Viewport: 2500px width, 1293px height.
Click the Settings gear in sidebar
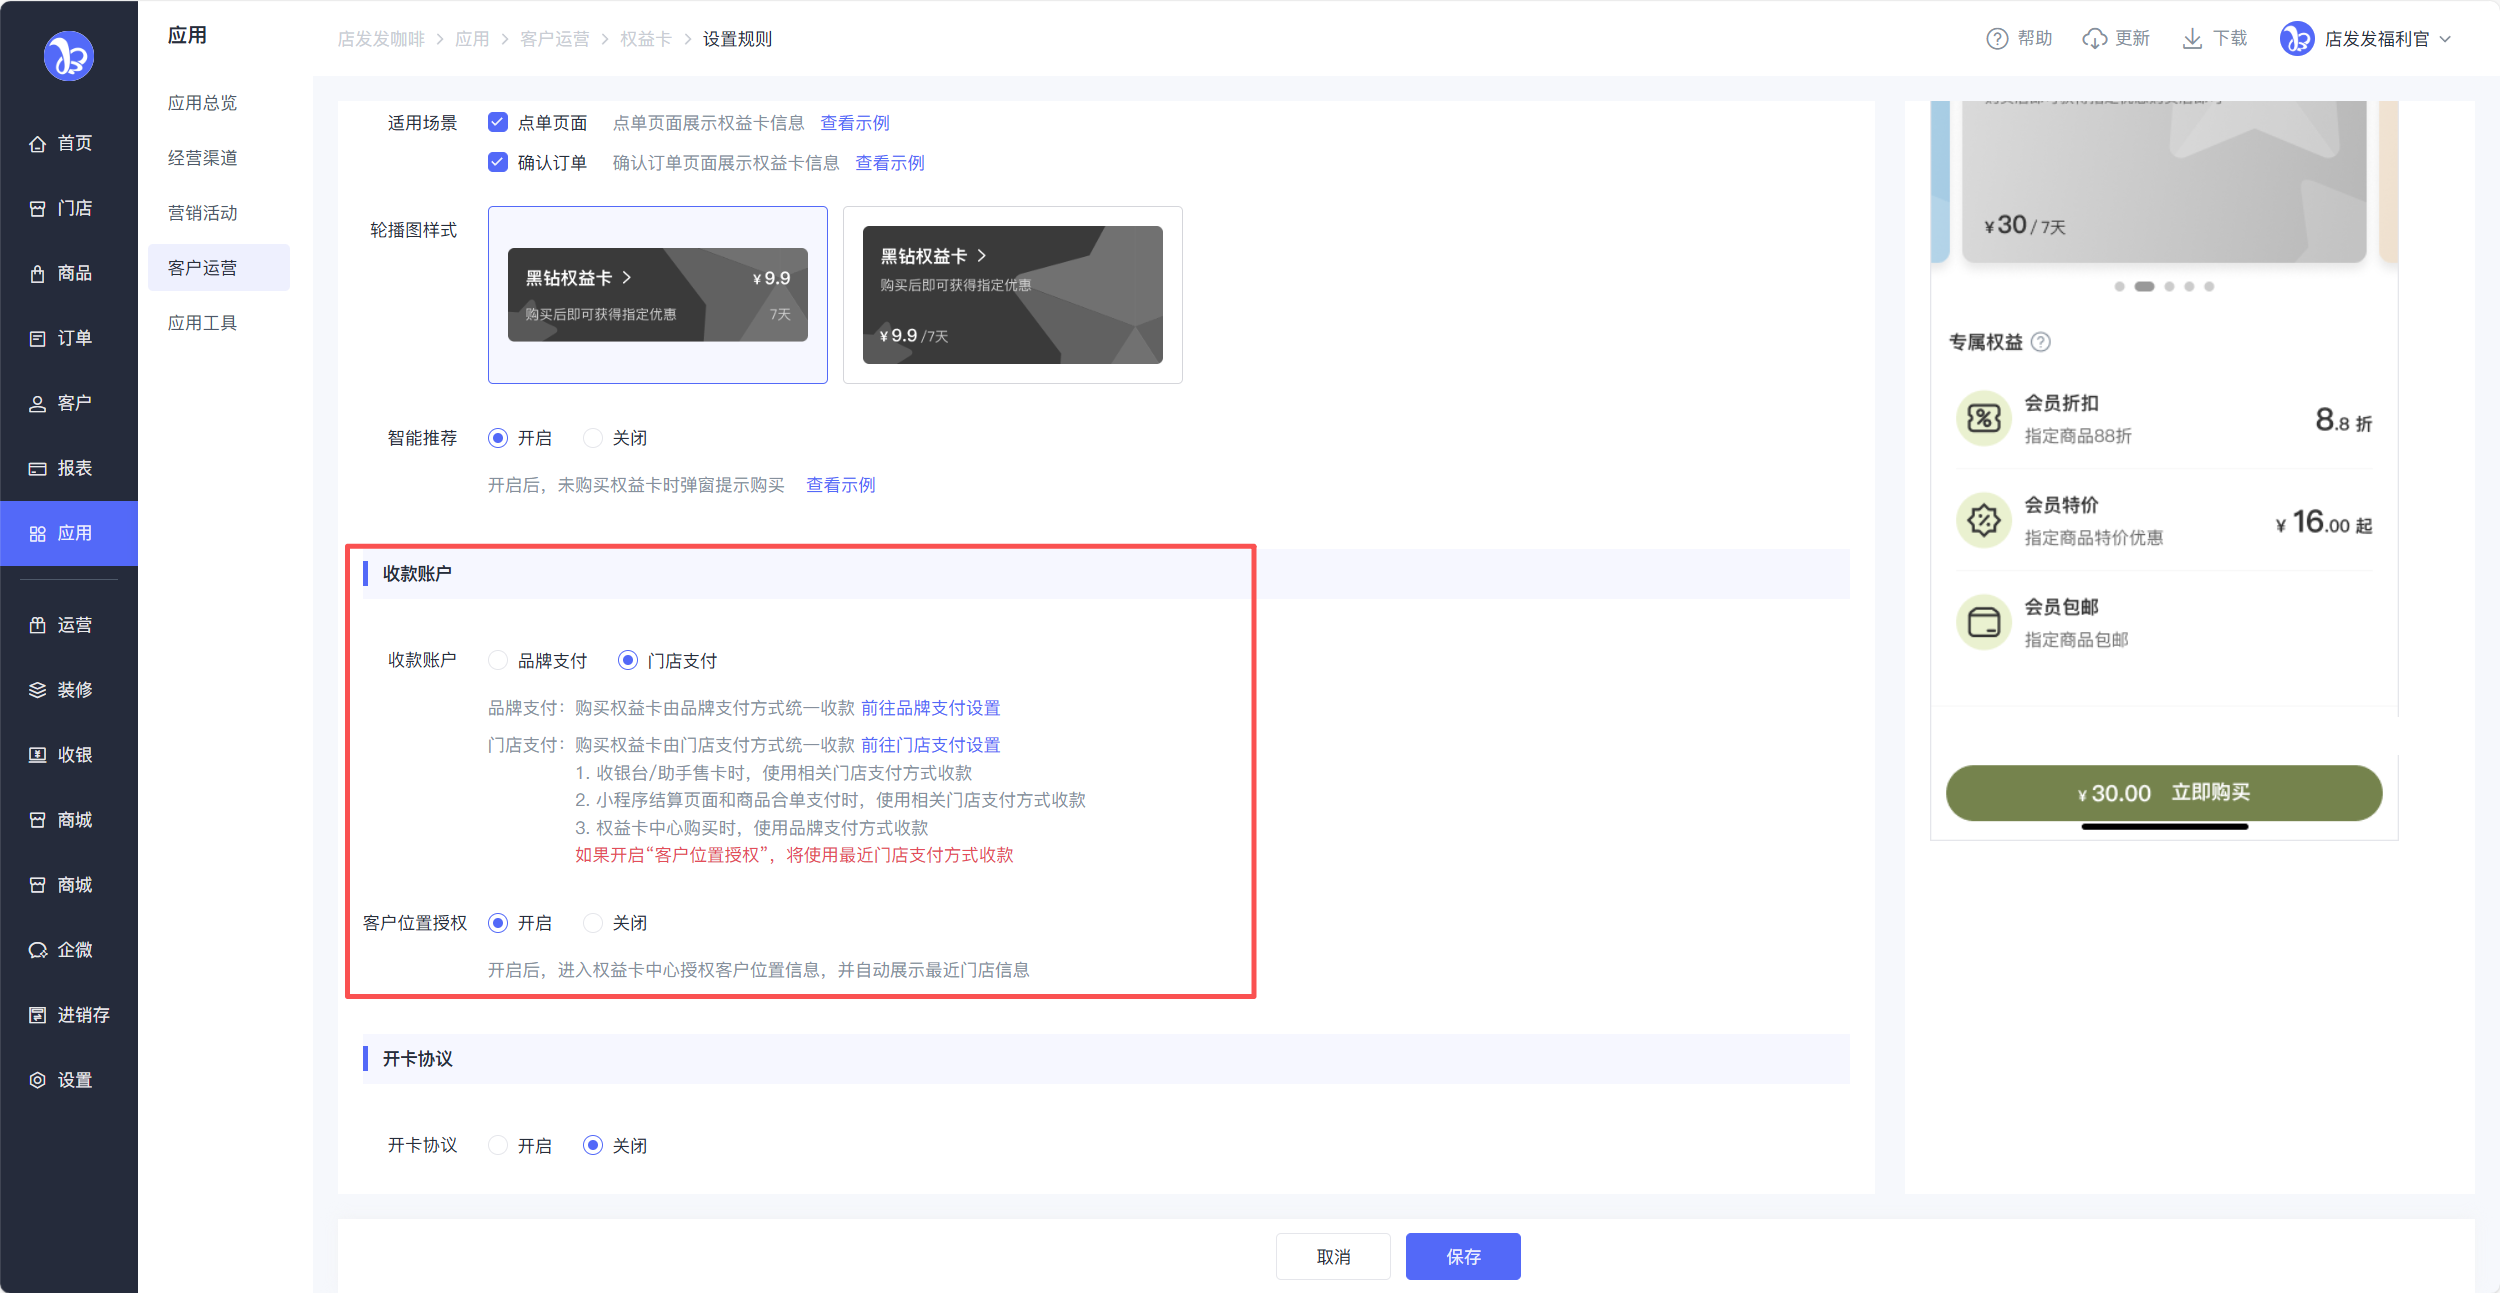coord(38,1080)
